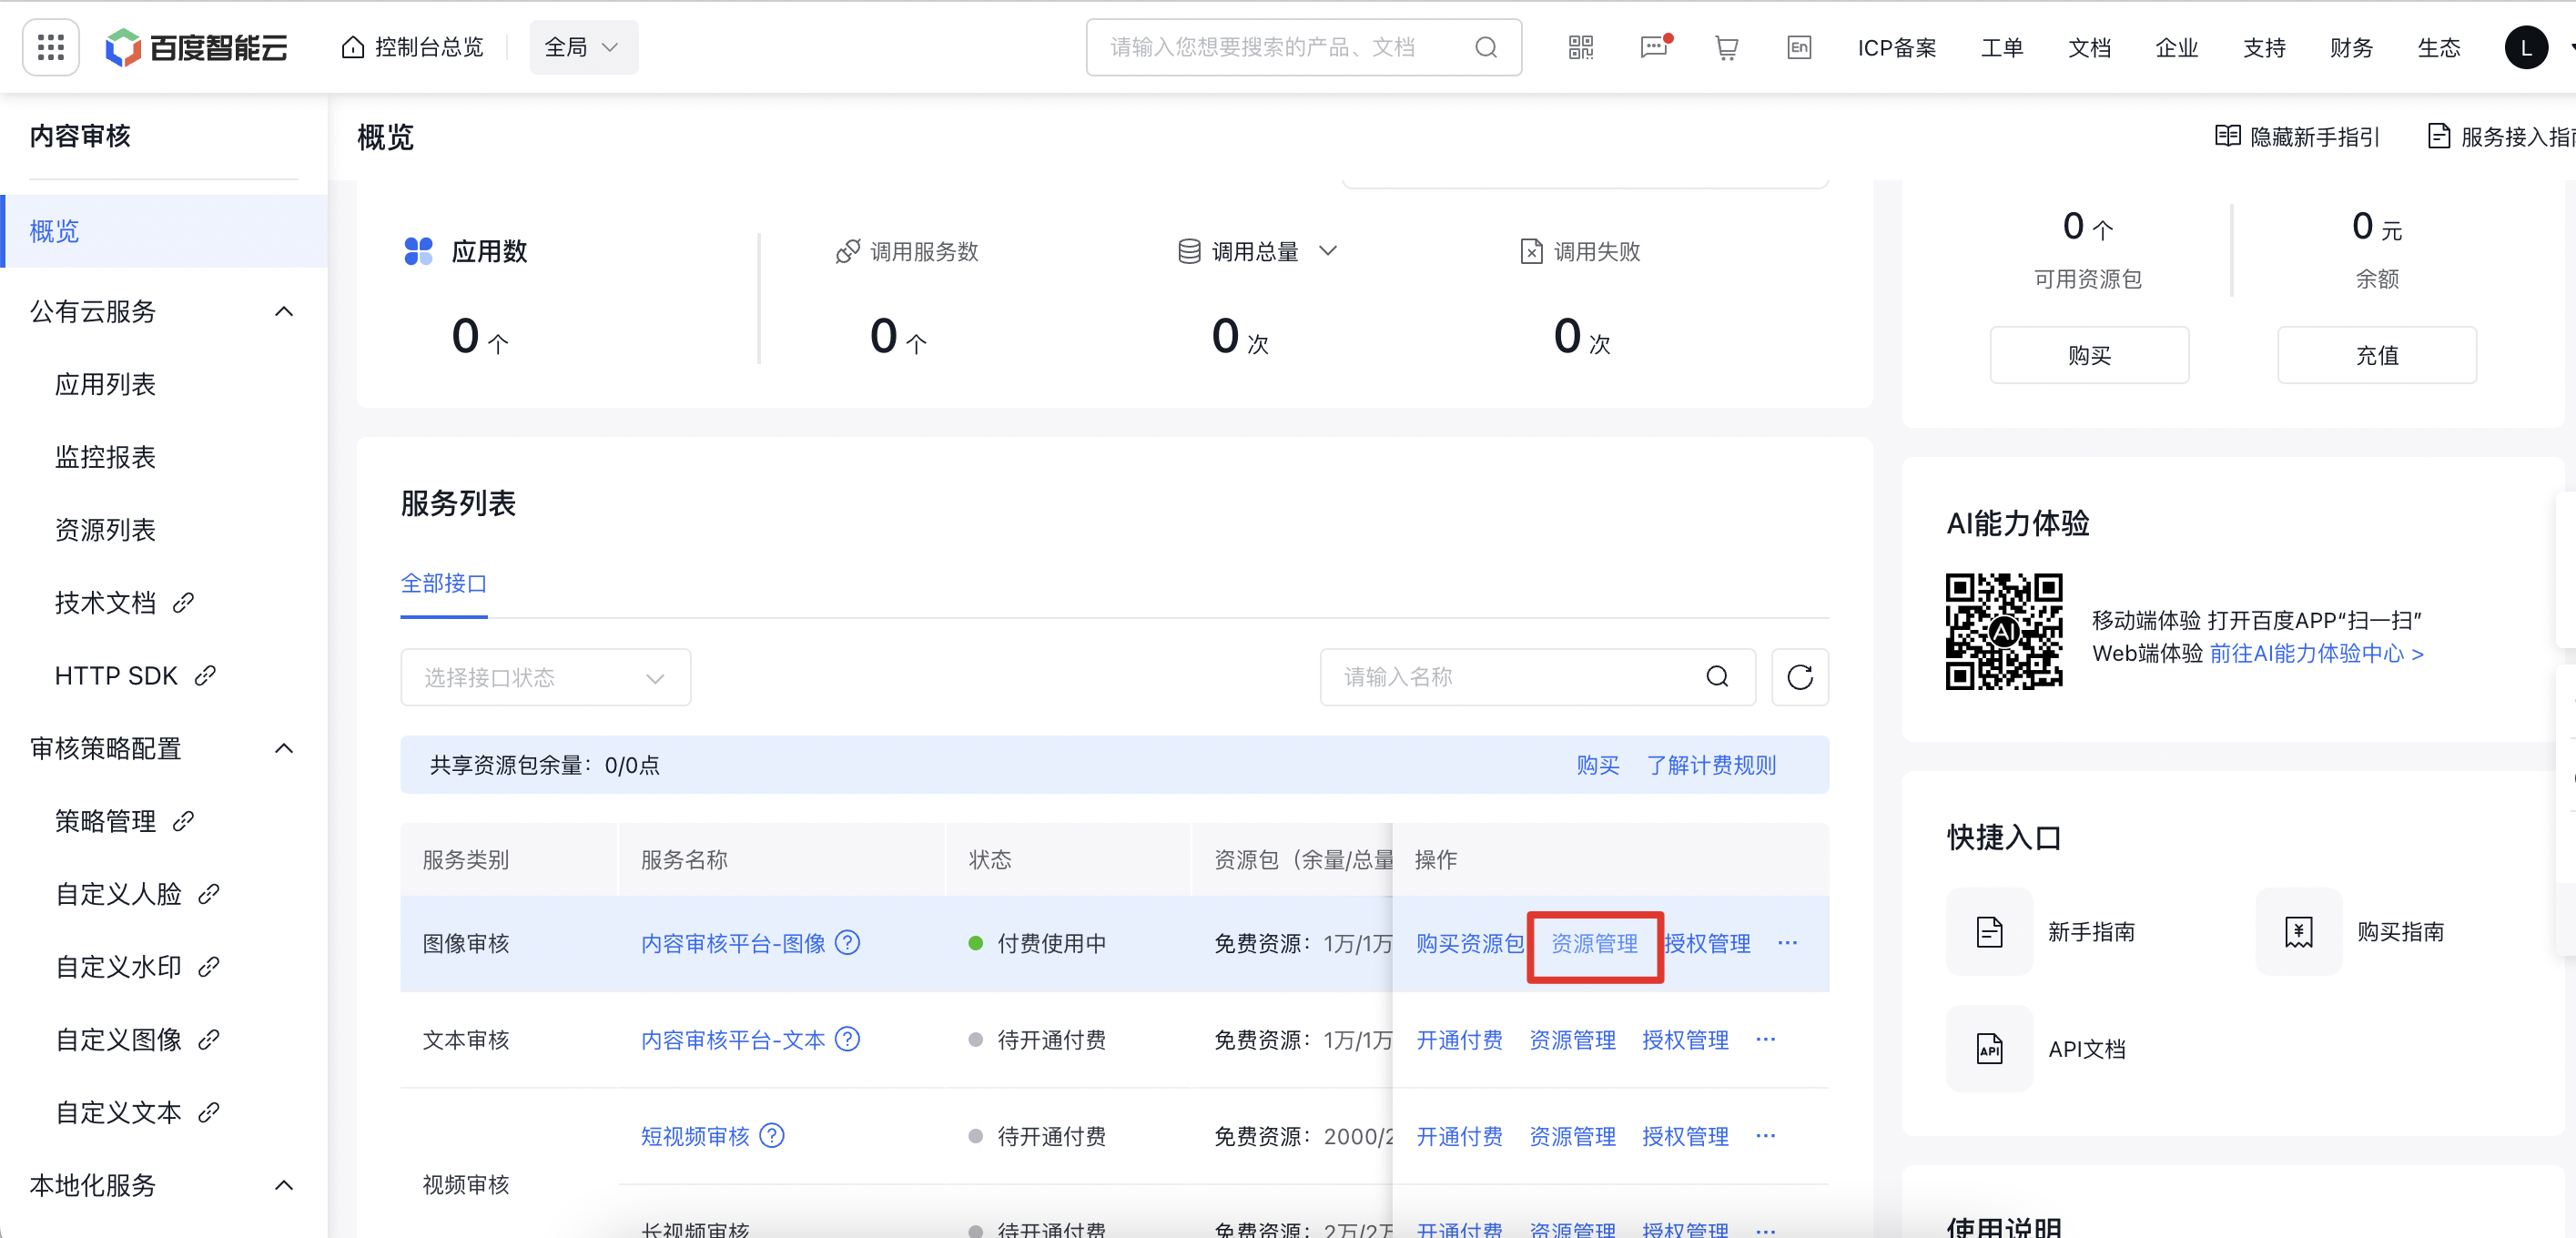The width and height of the screenshot is (2576, 1238).
Task: Open help icon beside 短视频审核
Action: click(x=772, y=1136)
